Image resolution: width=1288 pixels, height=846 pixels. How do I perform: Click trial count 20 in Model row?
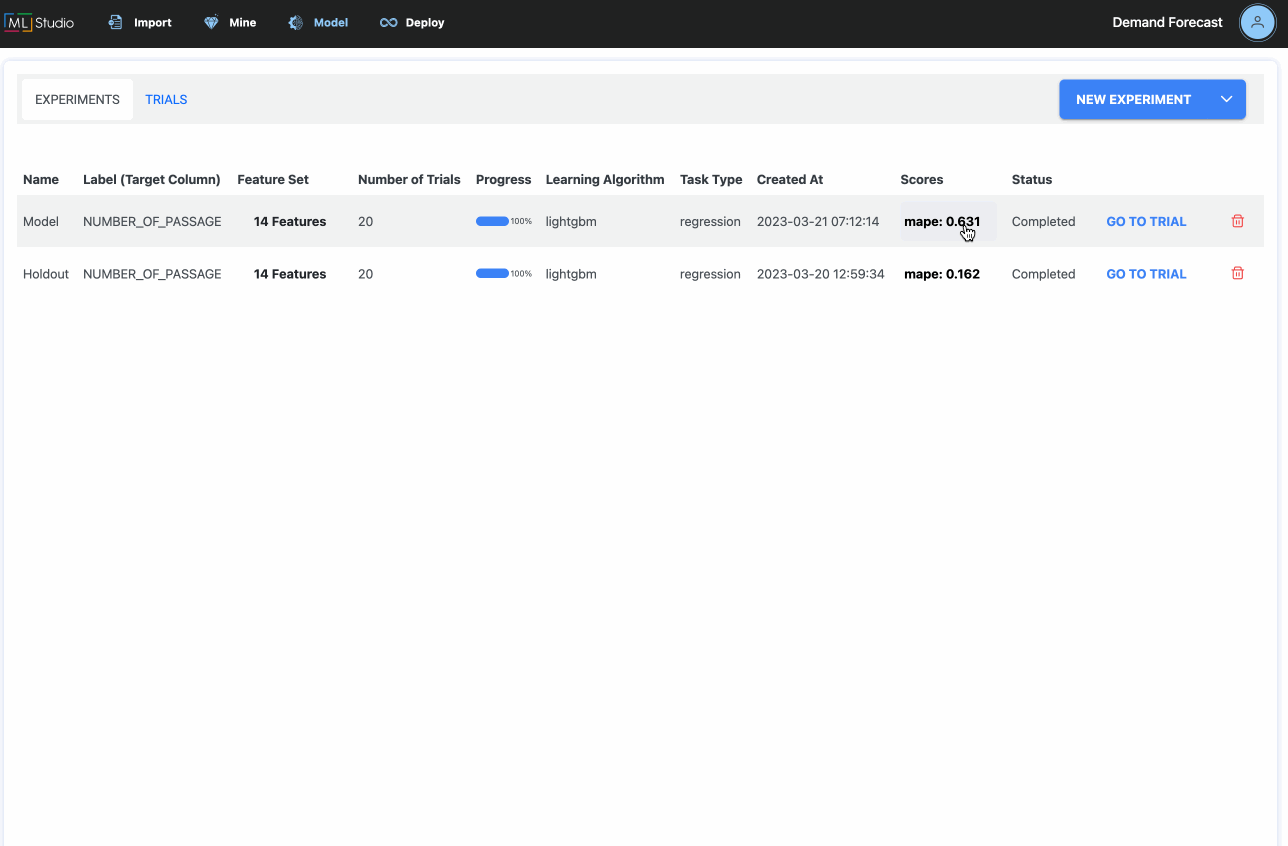click(365, 221)
